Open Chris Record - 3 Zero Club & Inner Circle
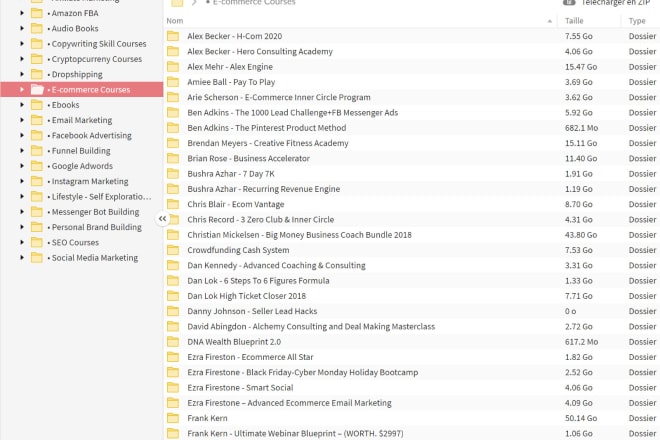This screenshot has width=660, height=440. pos(261,220)
